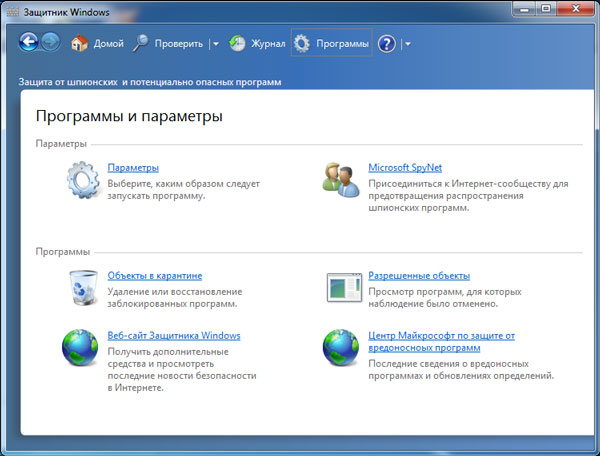Click the globe icon beside Центр Майкрософт

(341, 347)
